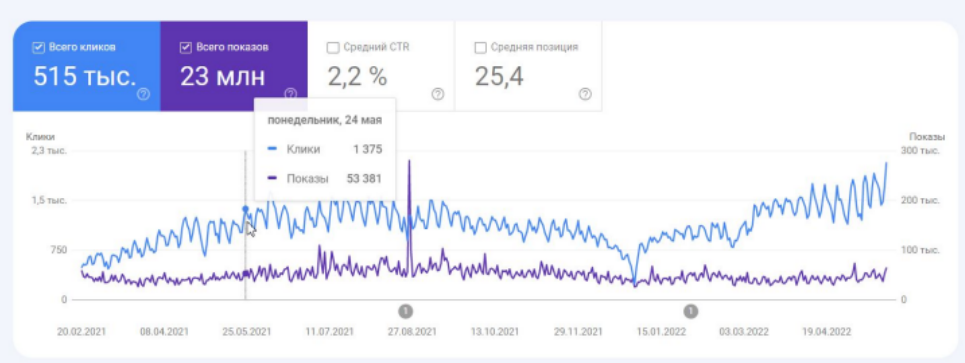Uncheck the Всего кликов checkbox
This screenshot has height=363, width=965.
point(38,48)
